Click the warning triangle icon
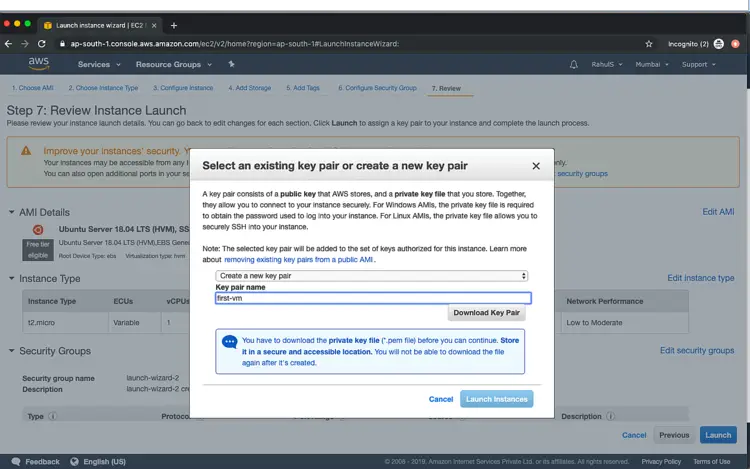 pos(26,151)
